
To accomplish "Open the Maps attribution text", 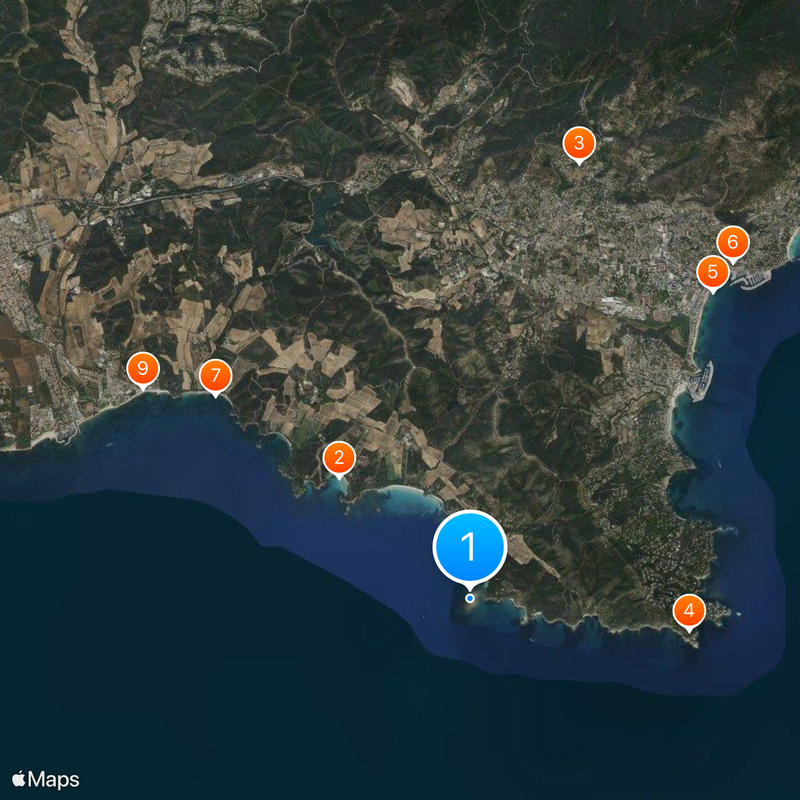I will 54,780.
